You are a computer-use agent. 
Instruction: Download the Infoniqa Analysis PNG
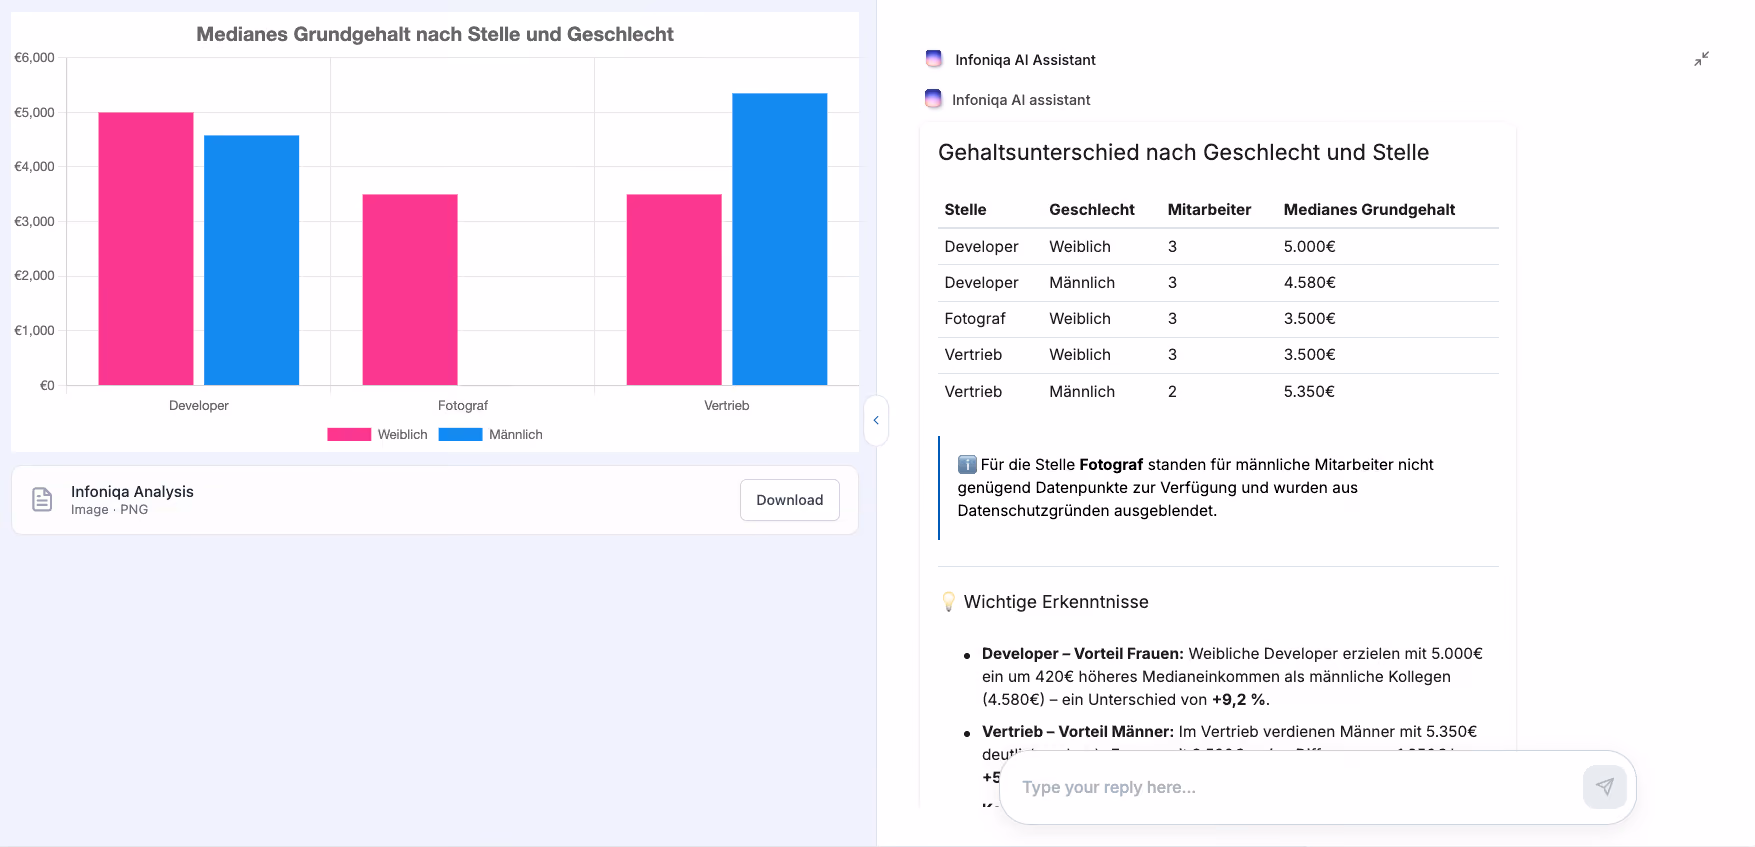click(790, 500)
